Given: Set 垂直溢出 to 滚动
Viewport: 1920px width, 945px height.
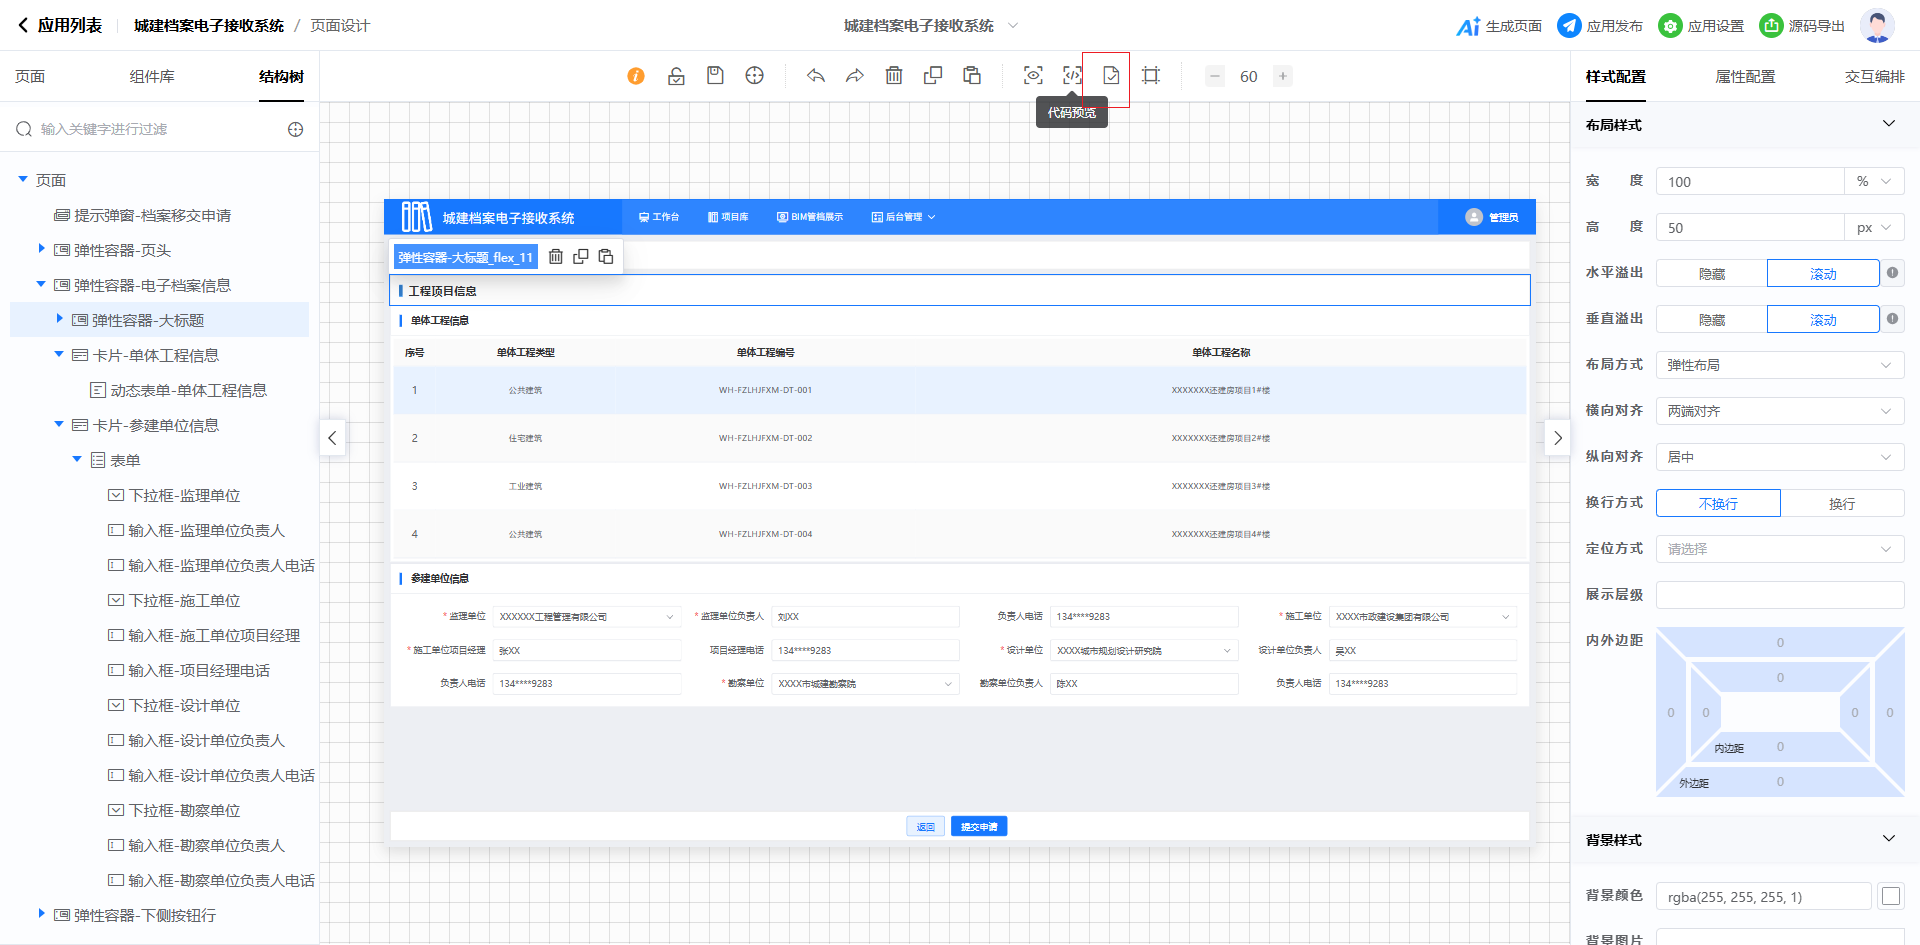Looking at the screenshot, I should (1822, 320).
